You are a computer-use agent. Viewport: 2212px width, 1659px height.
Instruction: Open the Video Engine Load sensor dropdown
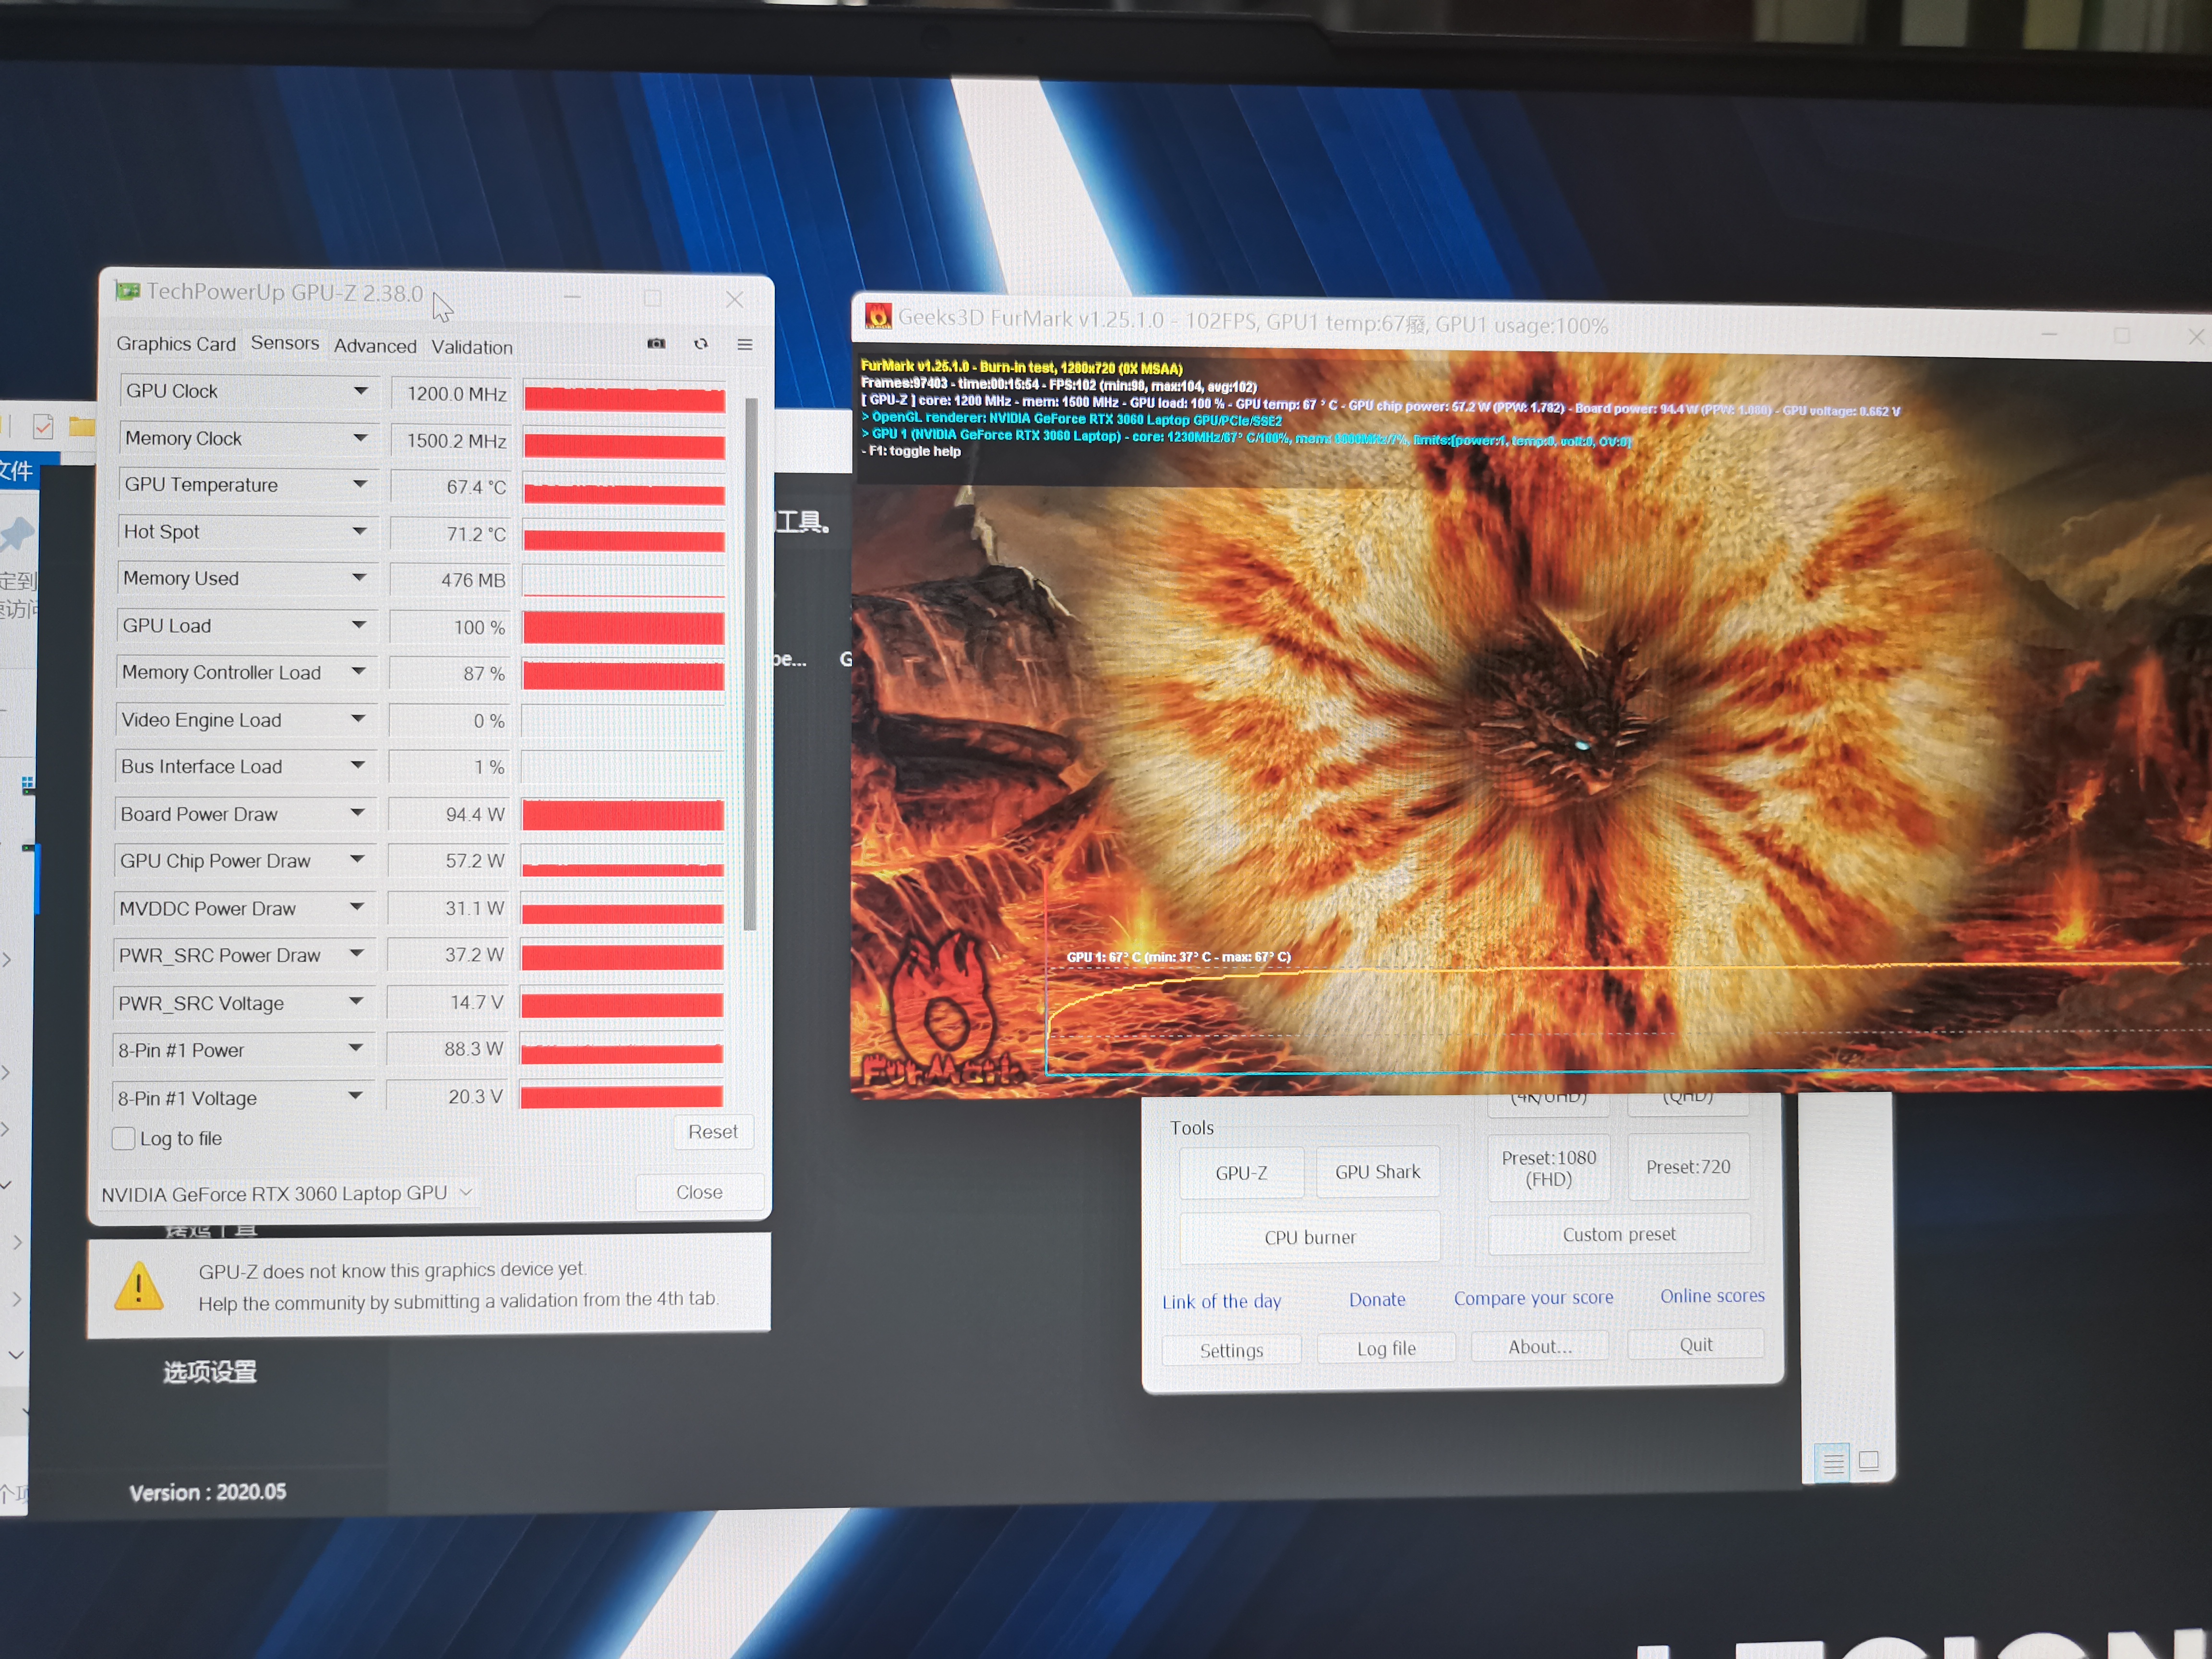tap(358, 718)
